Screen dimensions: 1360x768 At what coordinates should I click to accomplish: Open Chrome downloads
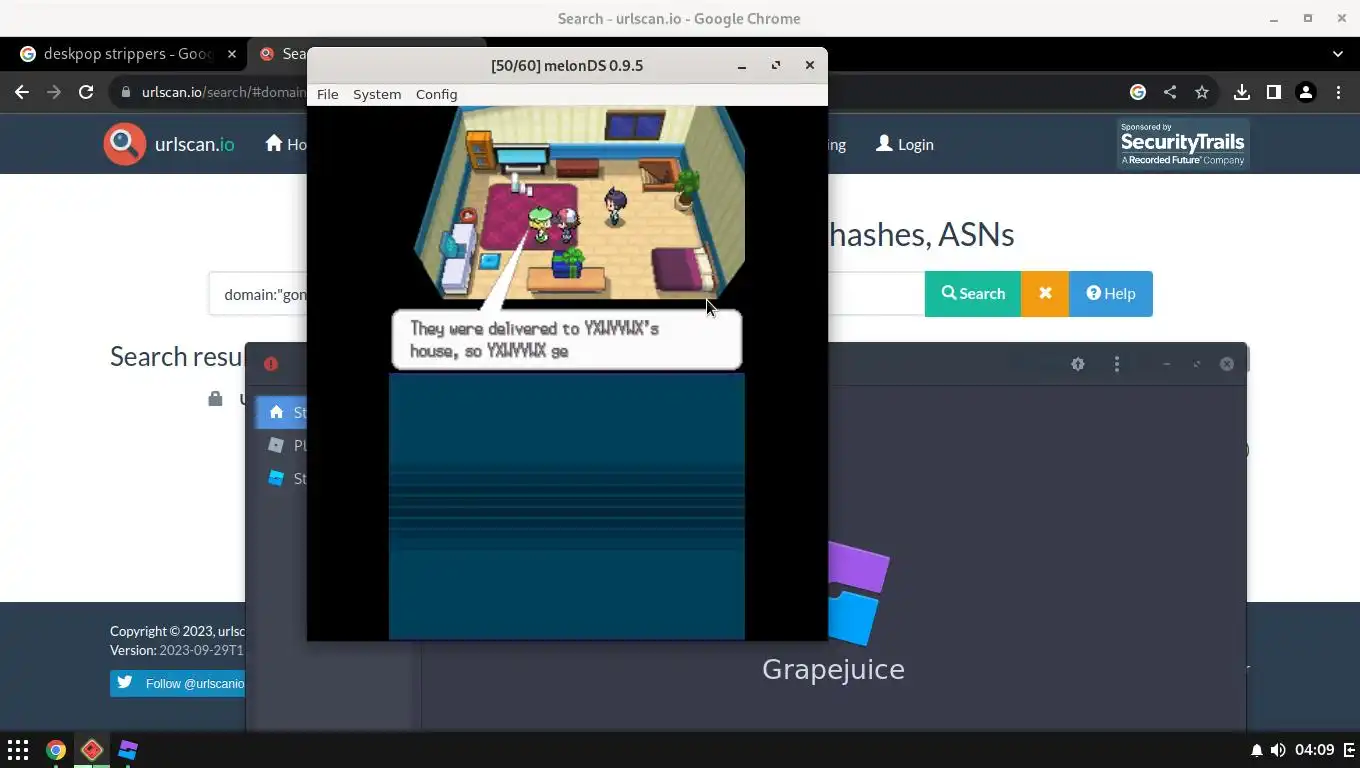coord(1241,92)
